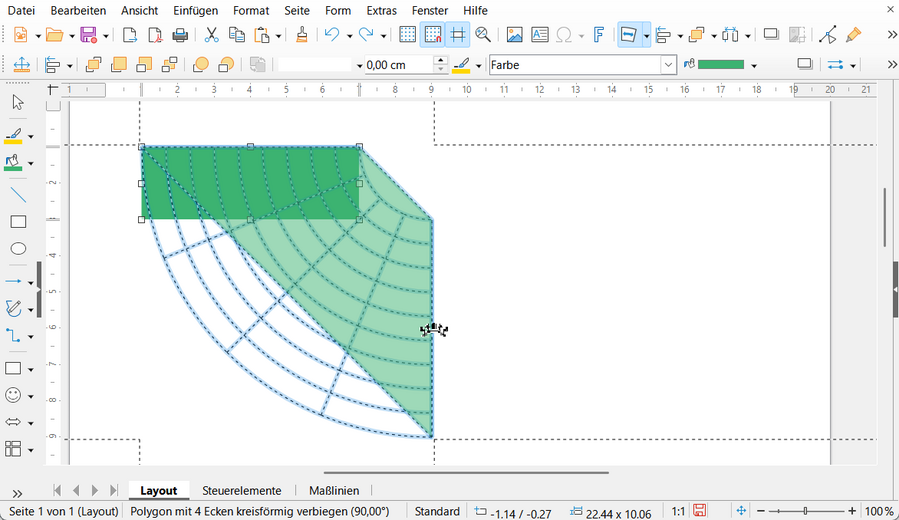
Task: Insert an image using the picture icon
Action: [x=514, y=35]
